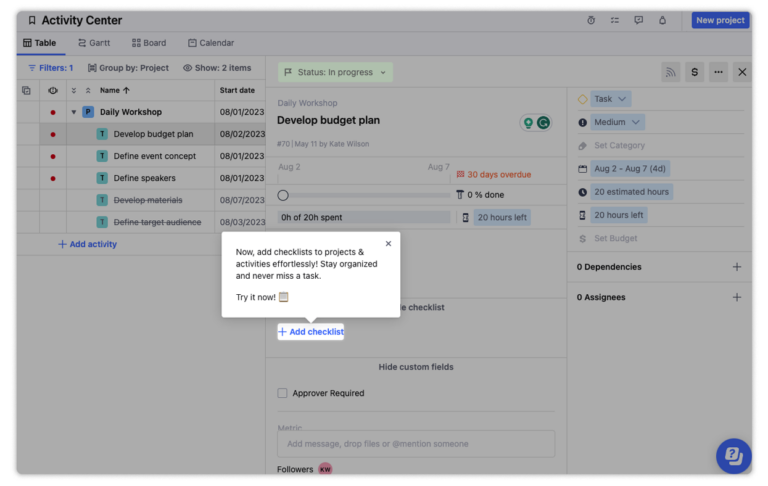Switch to the Table view tab
This screenshot has width=768, height=486.
40,43
